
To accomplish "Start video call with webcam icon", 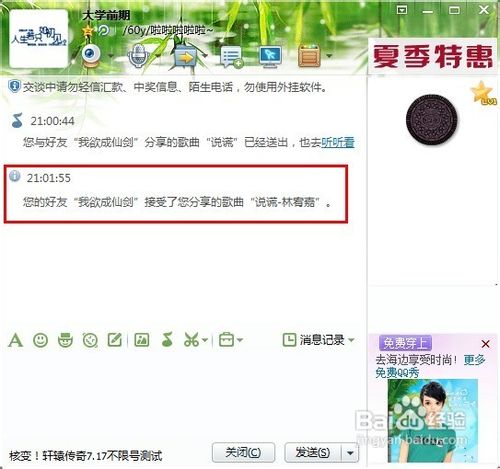I will [91, 55].
